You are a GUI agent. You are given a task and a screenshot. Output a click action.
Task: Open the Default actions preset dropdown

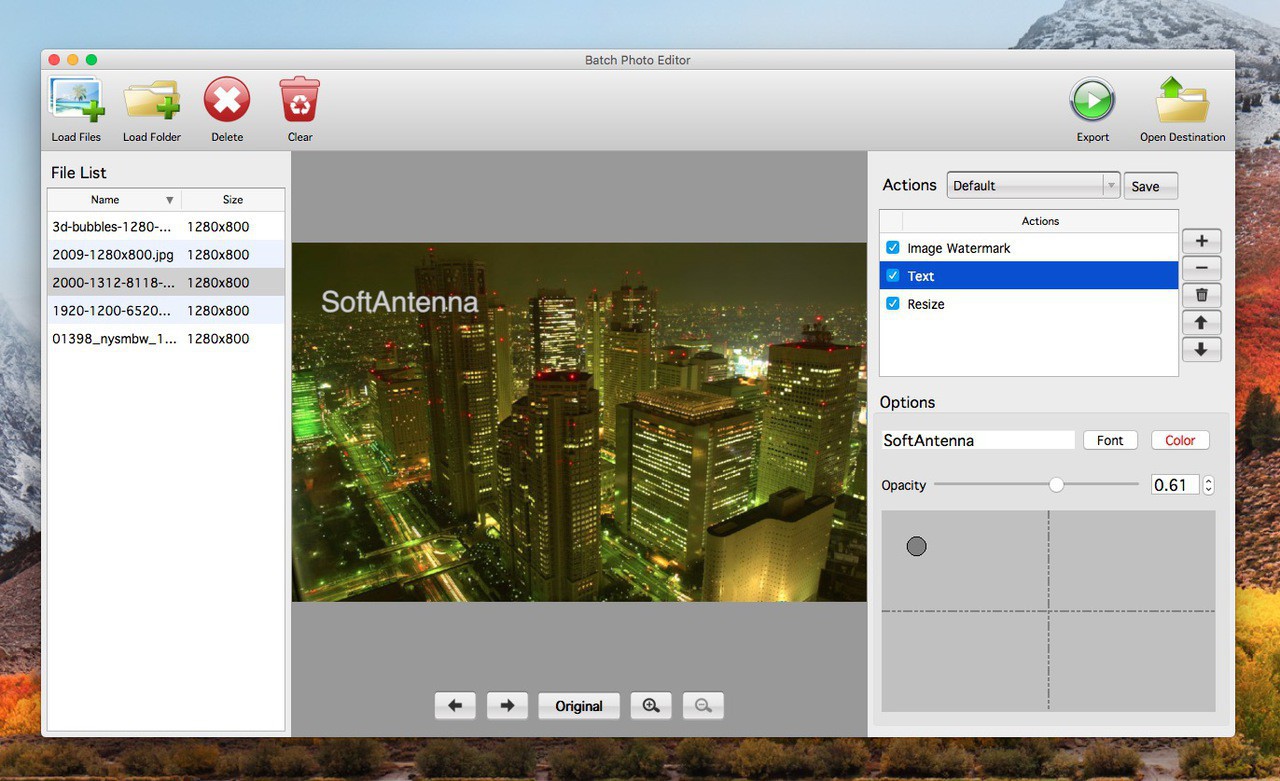1032,186
